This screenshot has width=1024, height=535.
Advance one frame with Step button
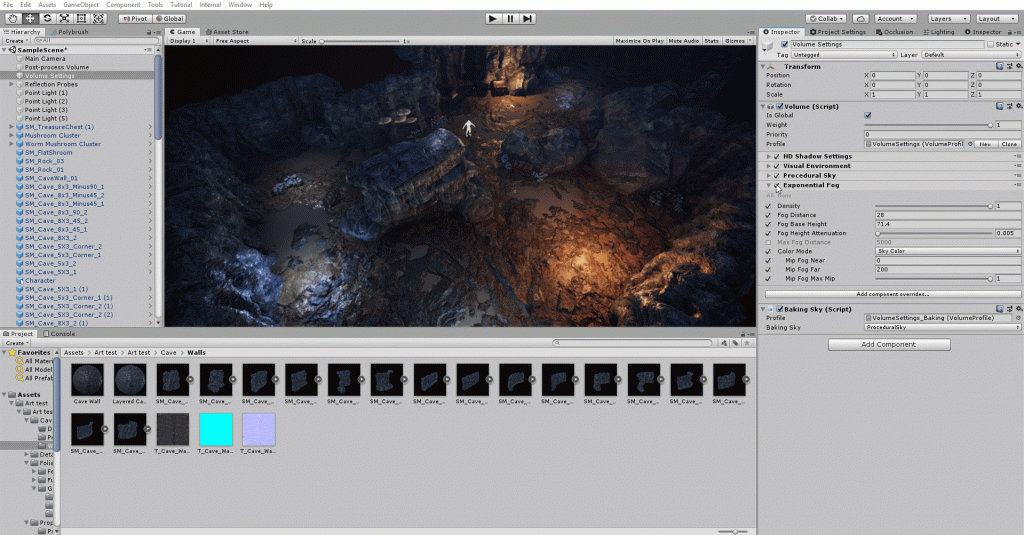[x=528, y=18]
